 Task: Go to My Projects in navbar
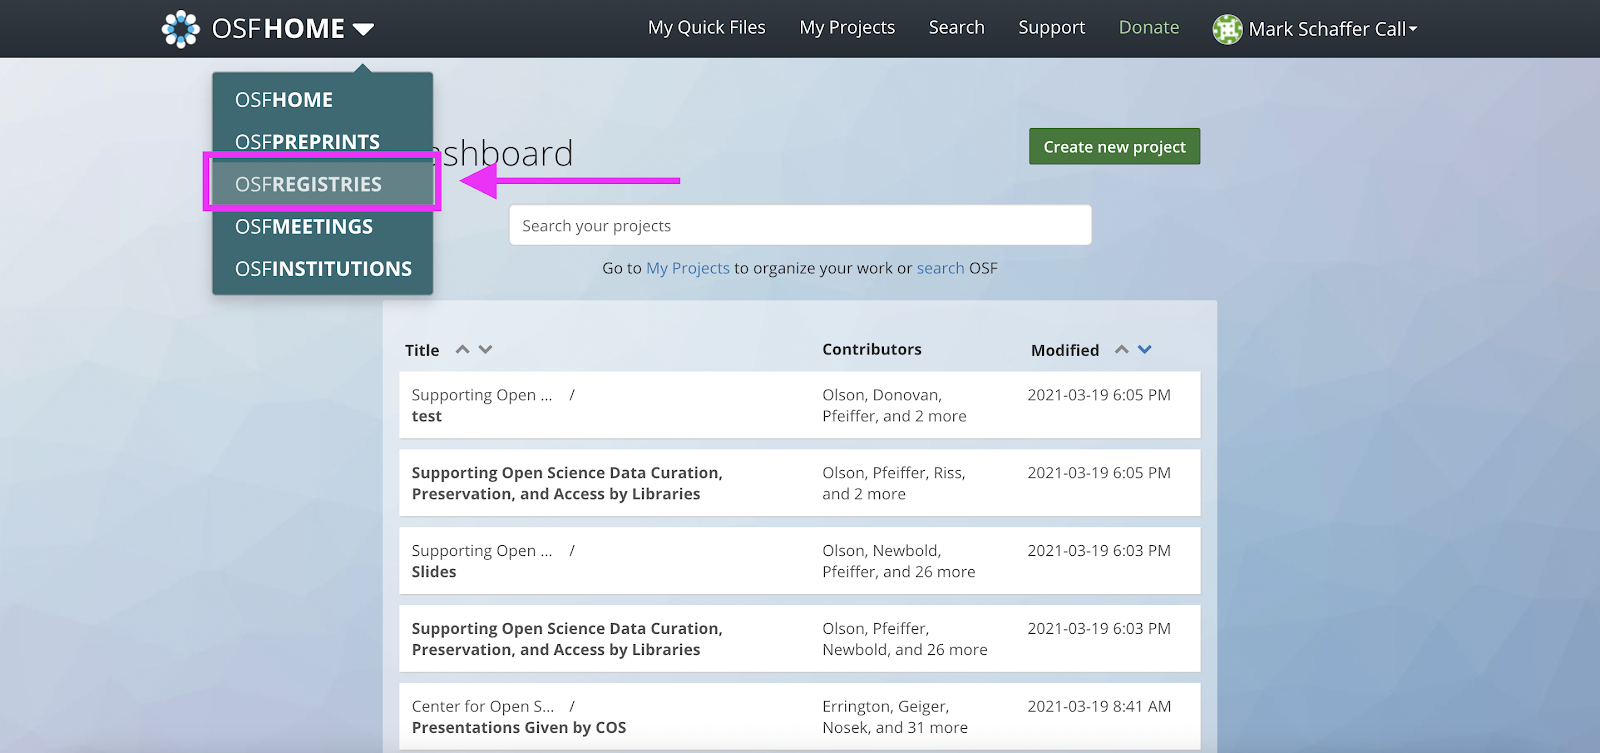847,28
